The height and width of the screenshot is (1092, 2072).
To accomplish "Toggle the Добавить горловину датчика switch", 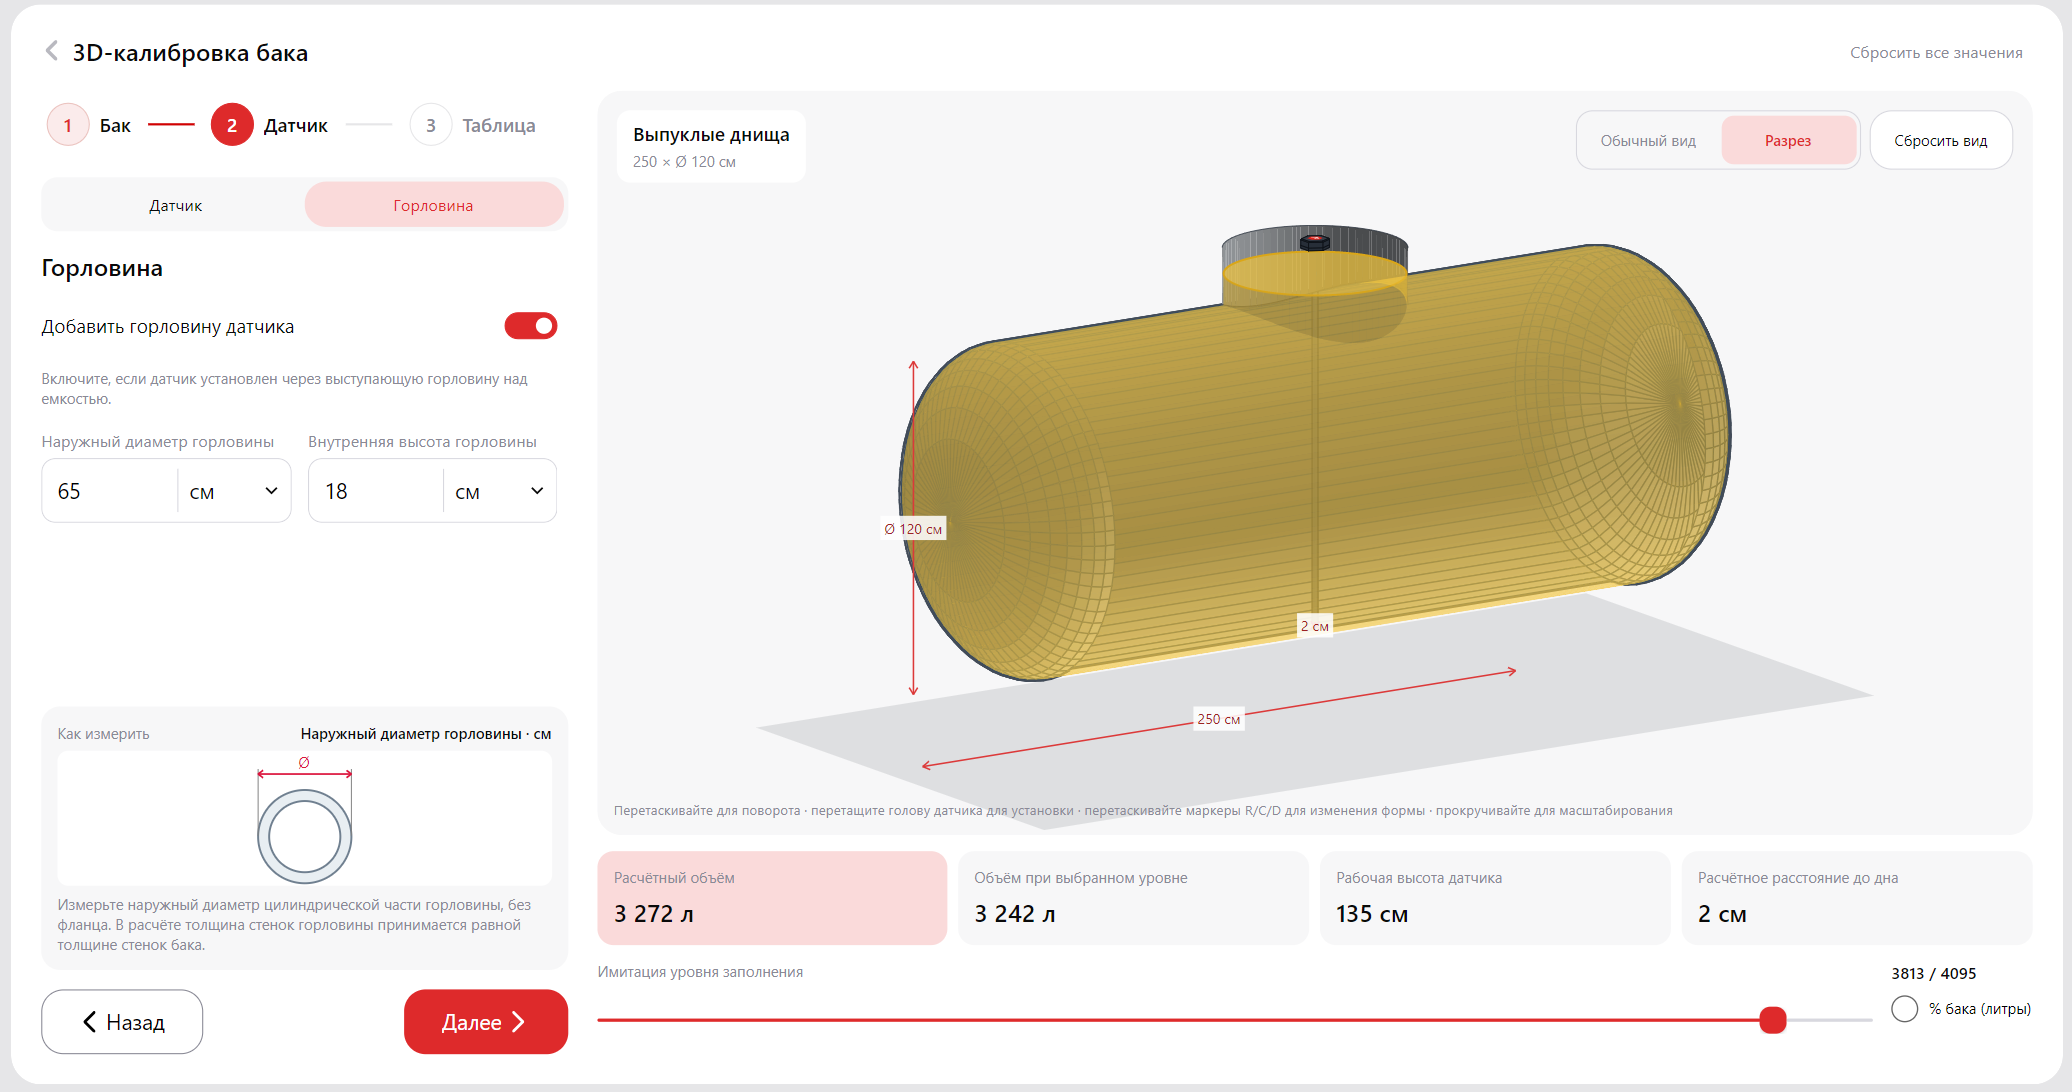I will [531, 326].
